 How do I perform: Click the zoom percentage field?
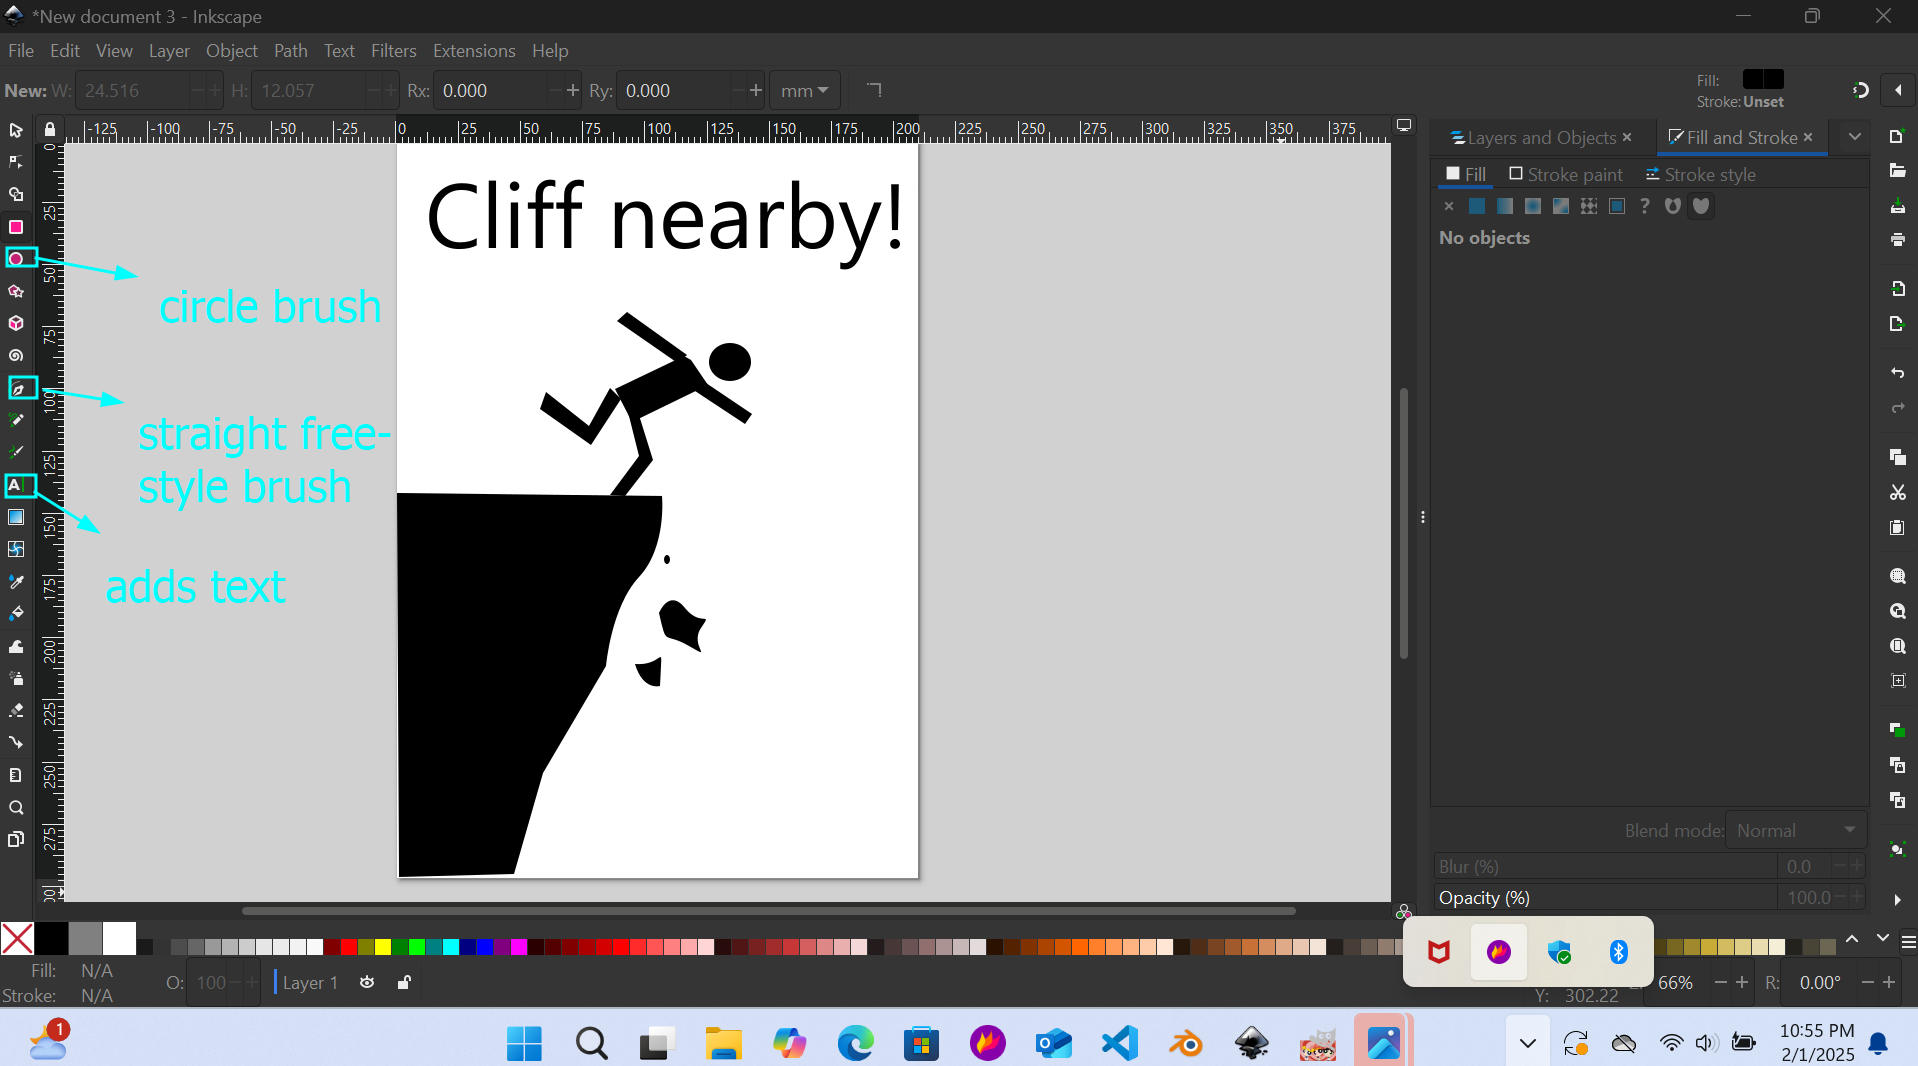[x=1678, y=983]
